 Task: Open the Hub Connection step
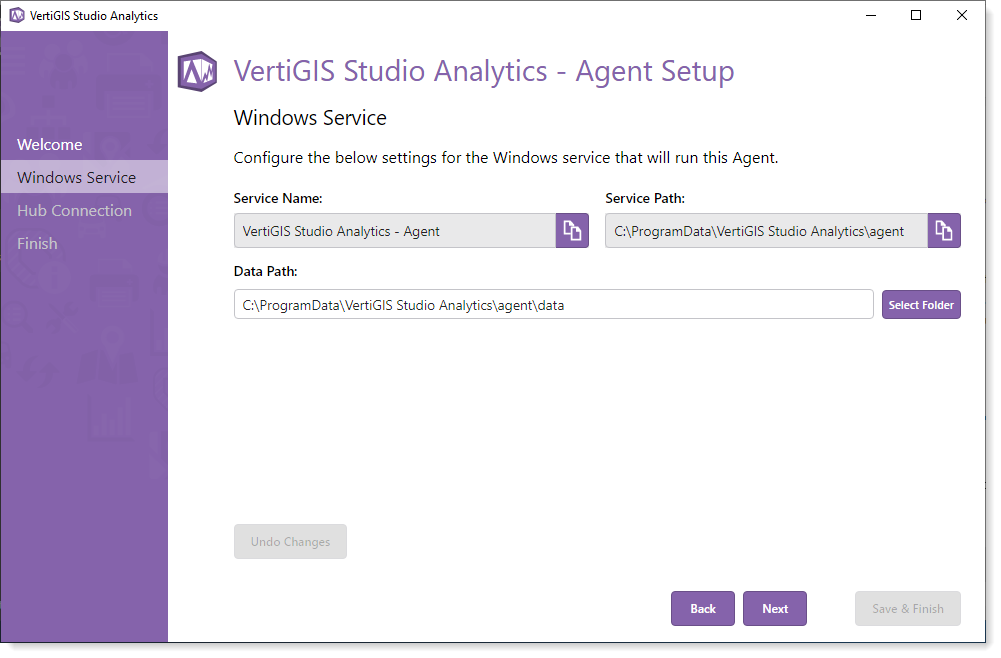[x=75, y=211]
